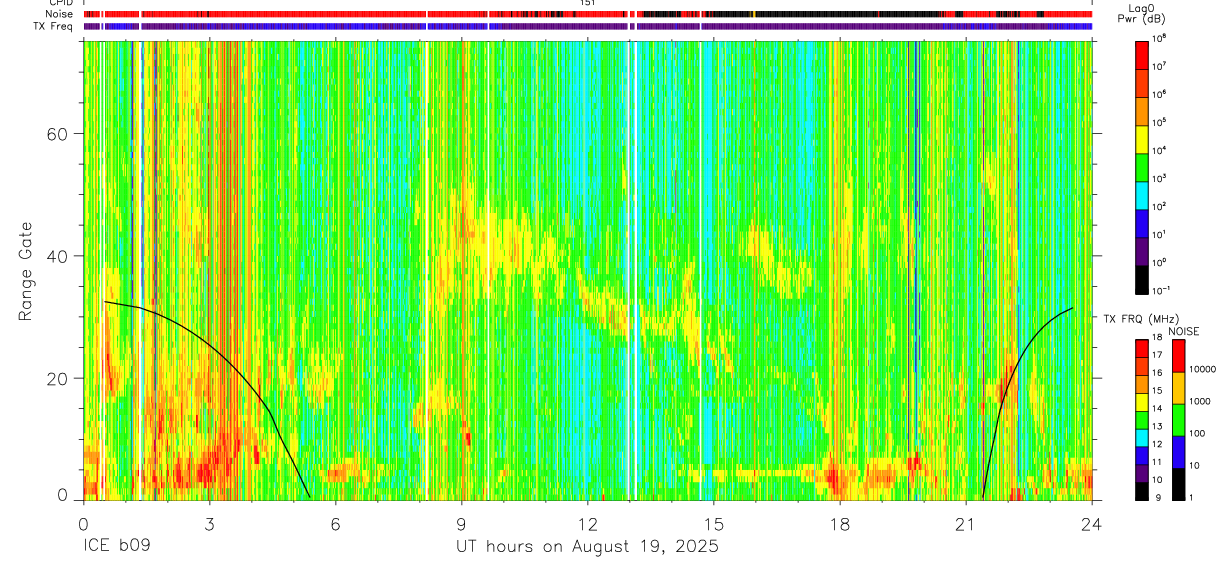Screen dimensions: 1228x567
Task: Pick the blue band of the Lag0 power colorbar
Action: click(1141, 223)
